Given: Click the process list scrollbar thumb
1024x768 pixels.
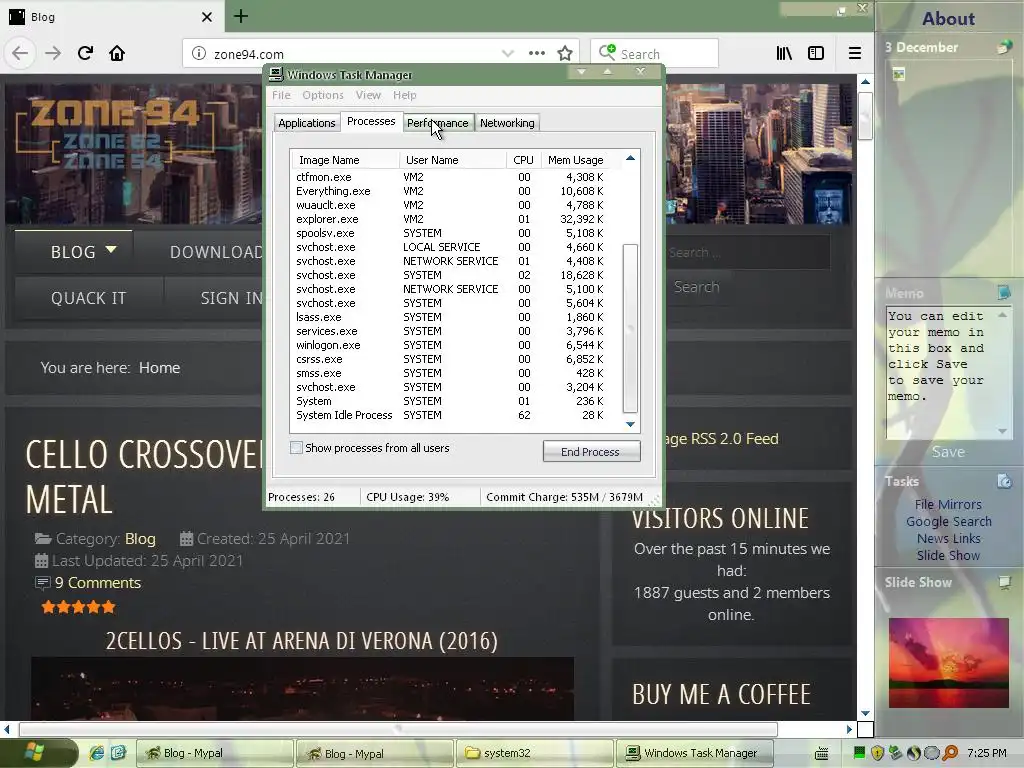Looking at the screenshot, I should pos(630,328).
